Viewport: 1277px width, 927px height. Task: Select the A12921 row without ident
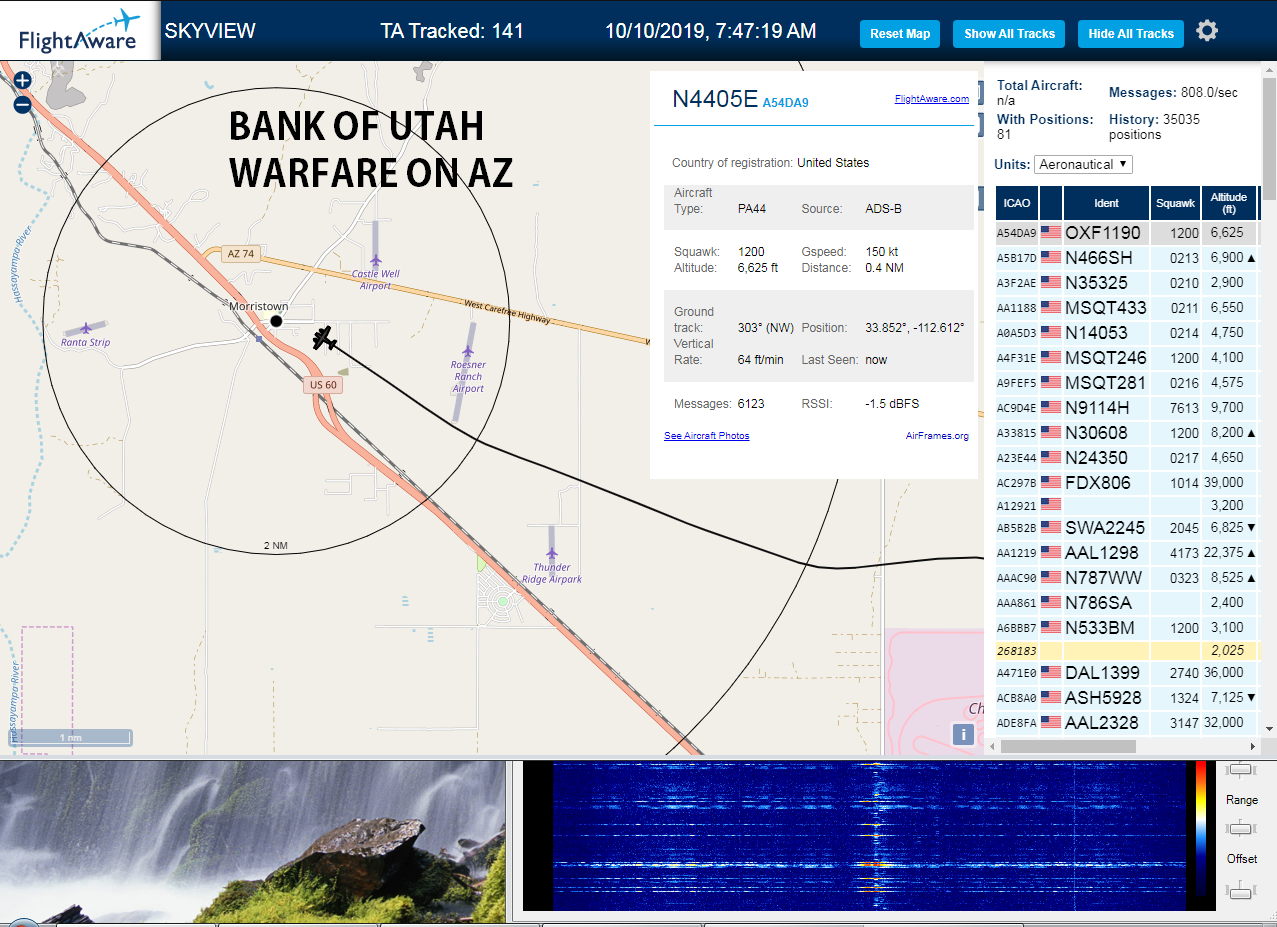click(x=1126, y=505)
